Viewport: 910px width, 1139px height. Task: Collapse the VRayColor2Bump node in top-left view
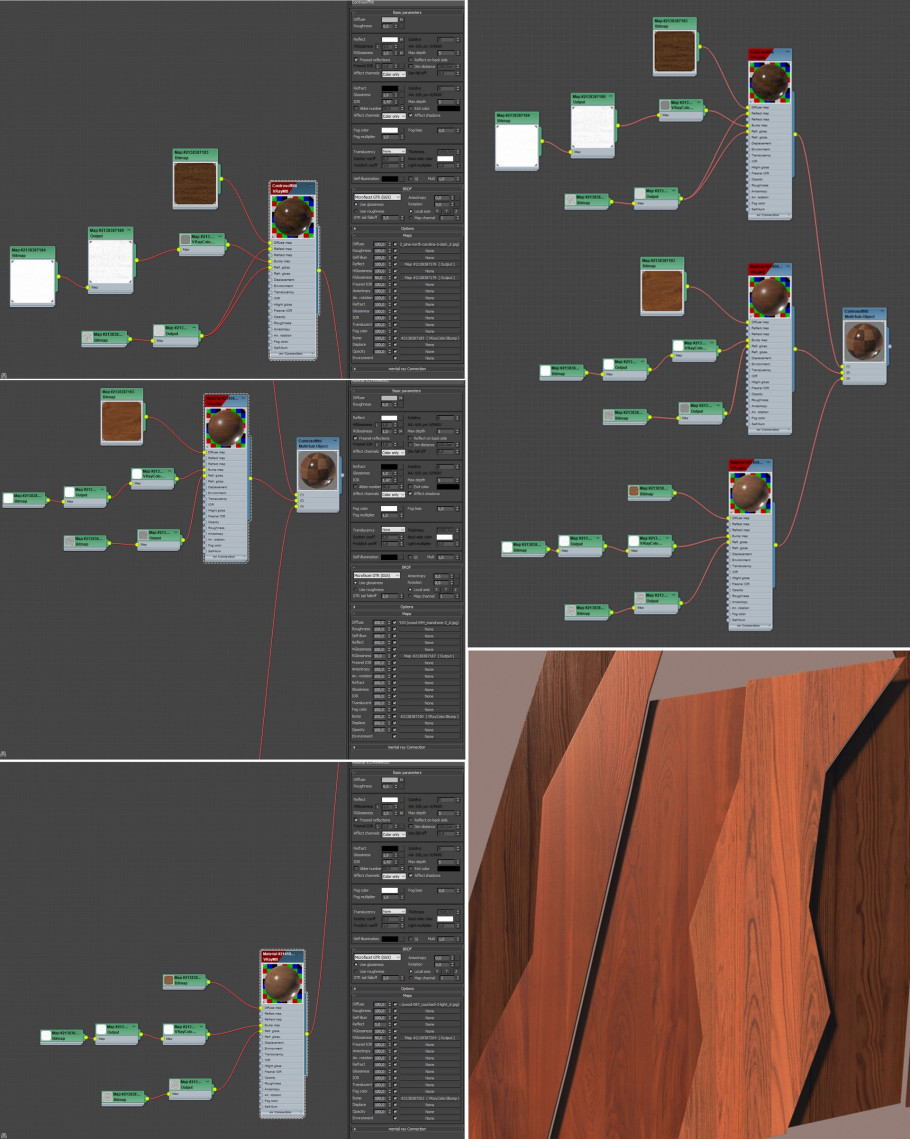pyautogui.click(x=220, y=236)
